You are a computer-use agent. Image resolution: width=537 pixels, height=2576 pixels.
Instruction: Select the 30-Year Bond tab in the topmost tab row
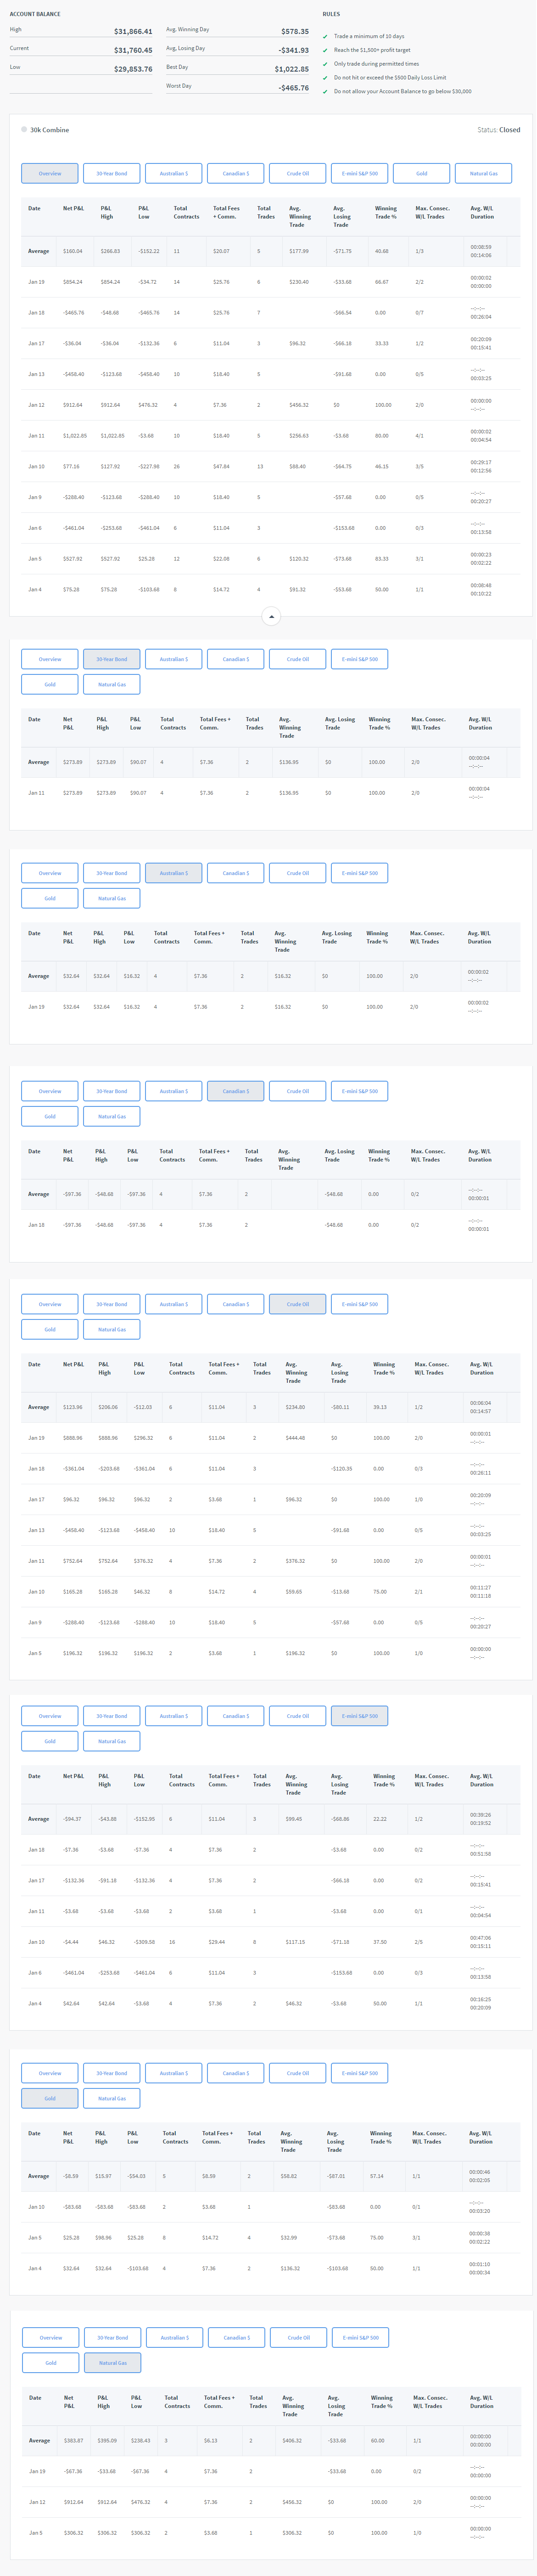click(112, 173)
